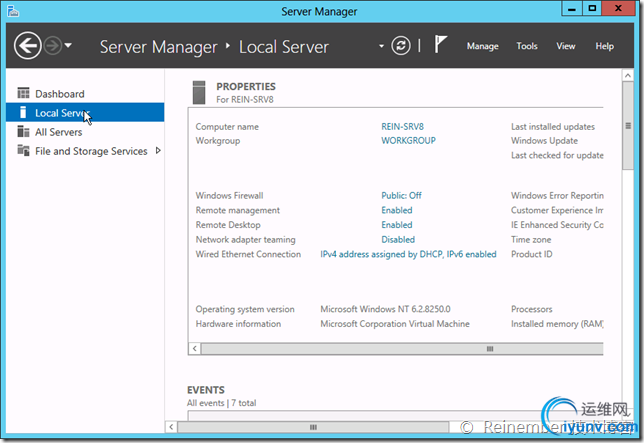644x443 pixels.
Task: Open the notifications flag icon
Action: point(440,44)
